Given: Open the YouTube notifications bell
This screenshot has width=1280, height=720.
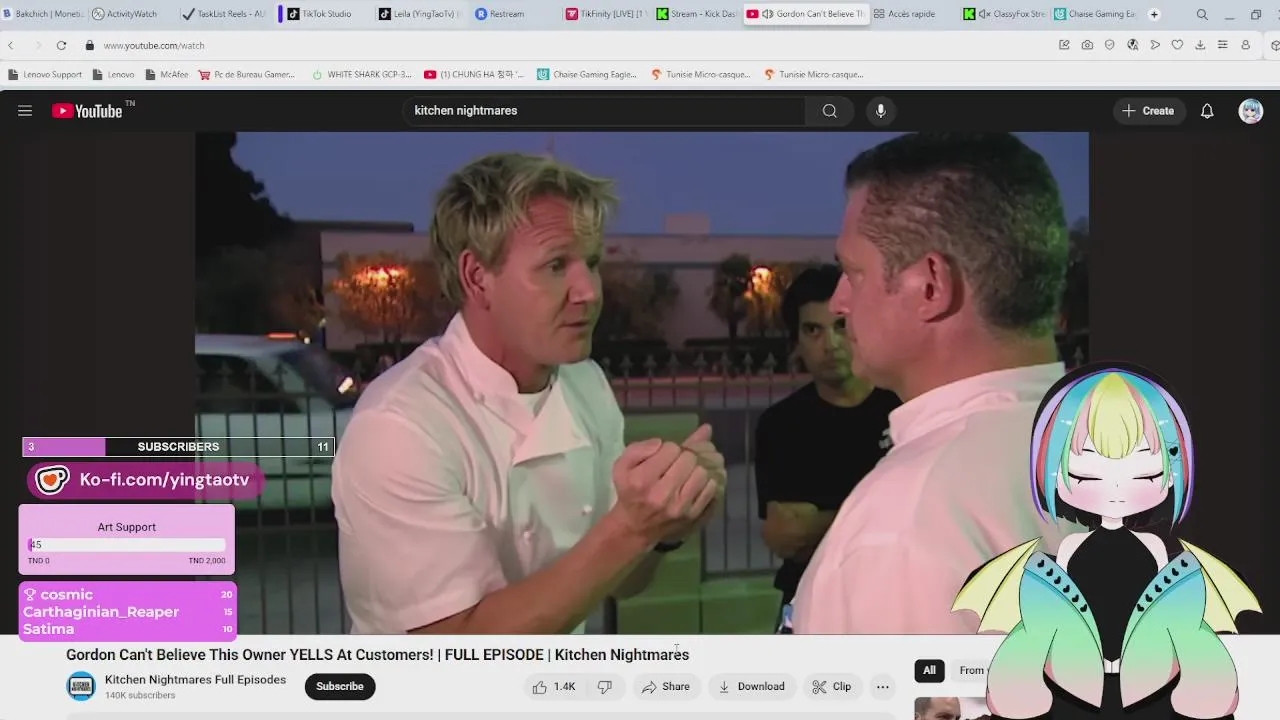Looking at the screenshot, I should [x=1207, y=111].
